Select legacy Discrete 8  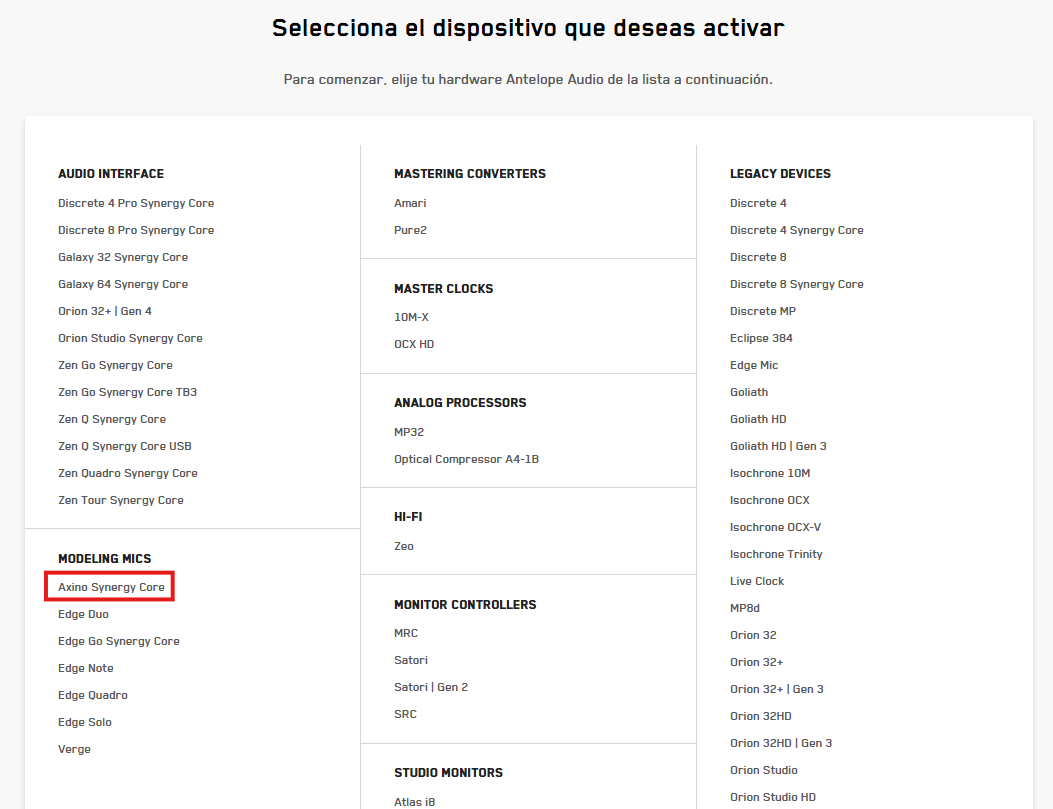[758, 257]
